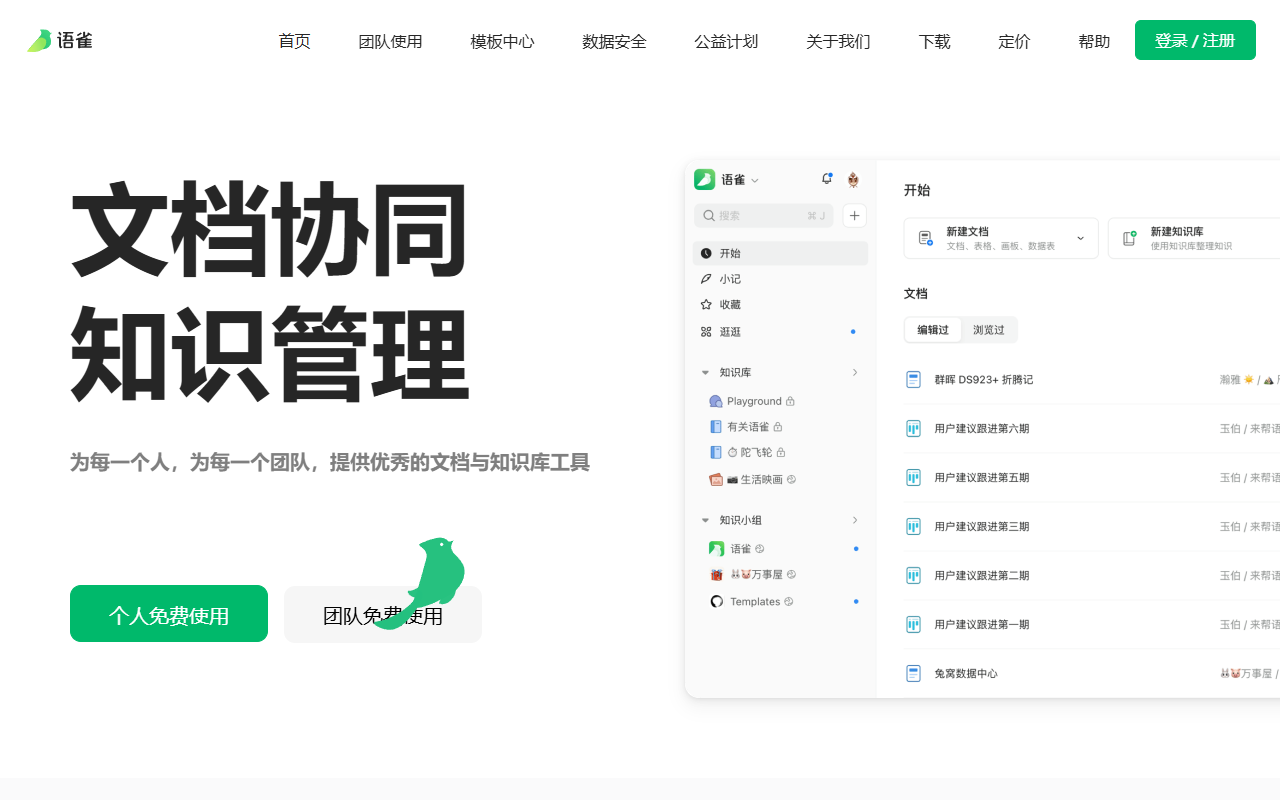
Task: Click the green 语雀 logo in the preview sidebar
Action: pos(705,179)
